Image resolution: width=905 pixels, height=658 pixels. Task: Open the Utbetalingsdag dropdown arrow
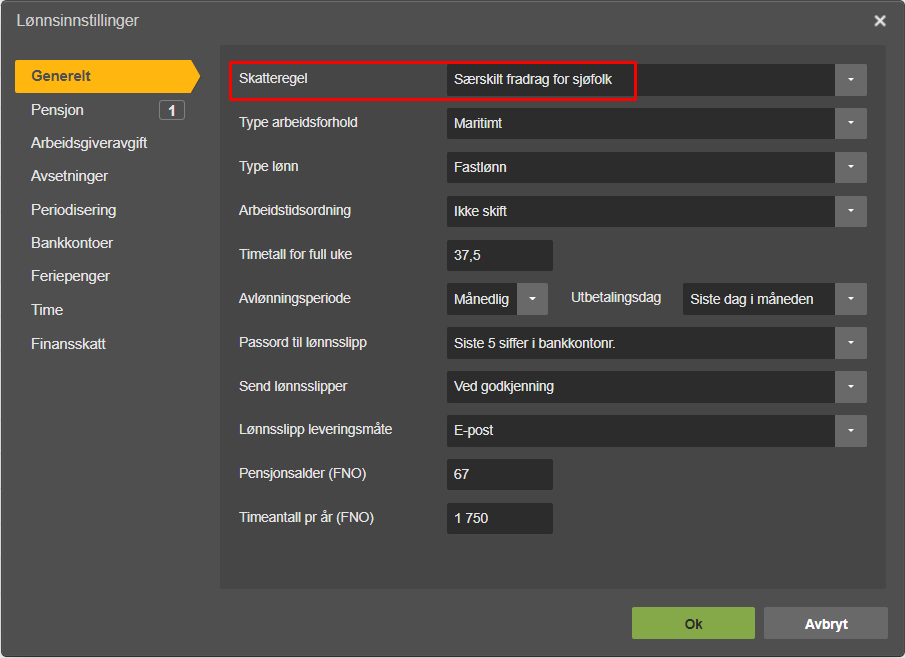[x=850, y=299]
